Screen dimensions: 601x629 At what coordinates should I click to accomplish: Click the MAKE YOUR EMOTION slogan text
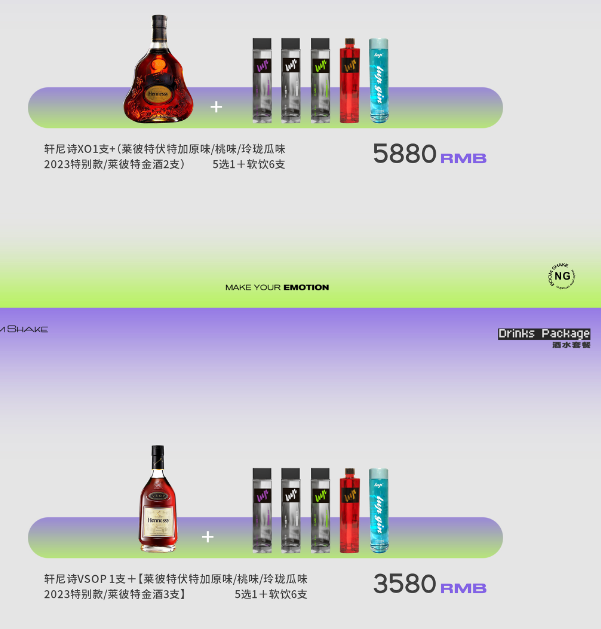[277, 287]
